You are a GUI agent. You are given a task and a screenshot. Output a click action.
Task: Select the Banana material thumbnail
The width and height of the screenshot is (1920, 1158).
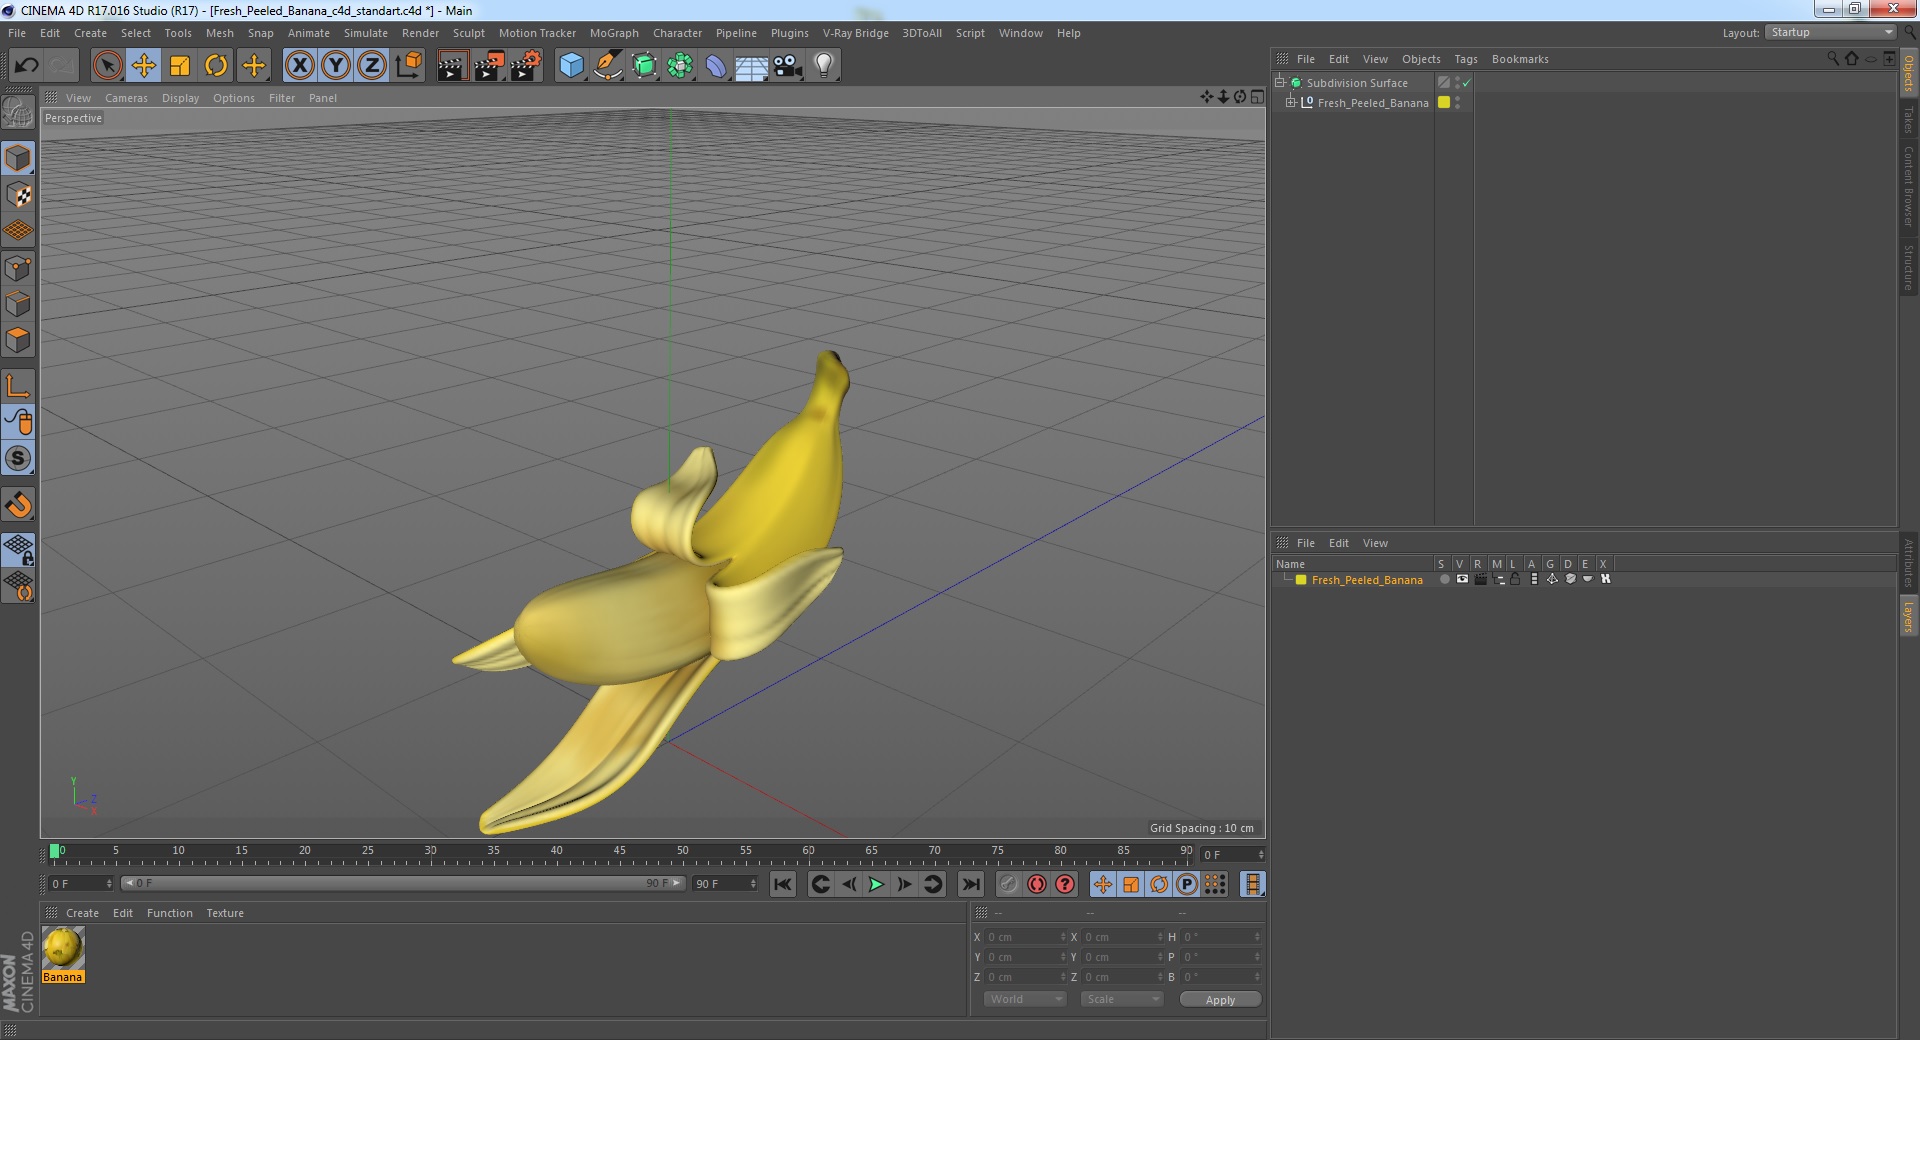click(x=63, y=948)
